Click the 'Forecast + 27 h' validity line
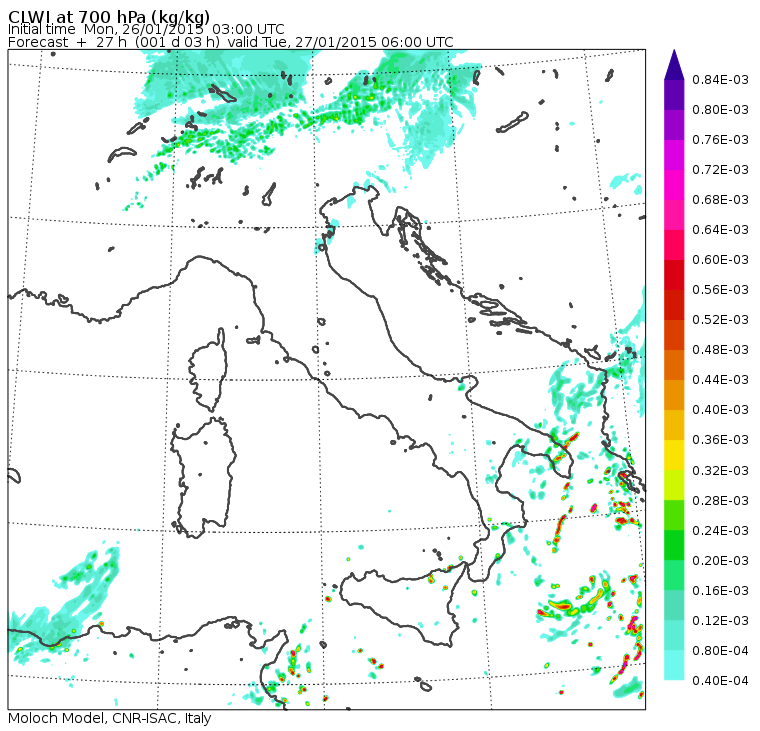The image size is (760, 731). pyautogui.click(x=231, y=42)
